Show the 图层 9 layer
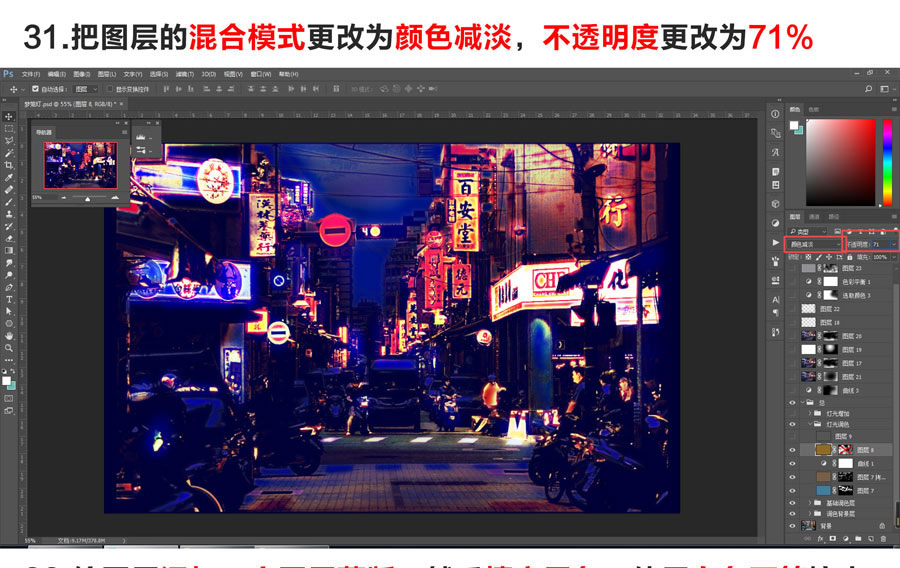900x568 pixels. click(x=793, y=437)
